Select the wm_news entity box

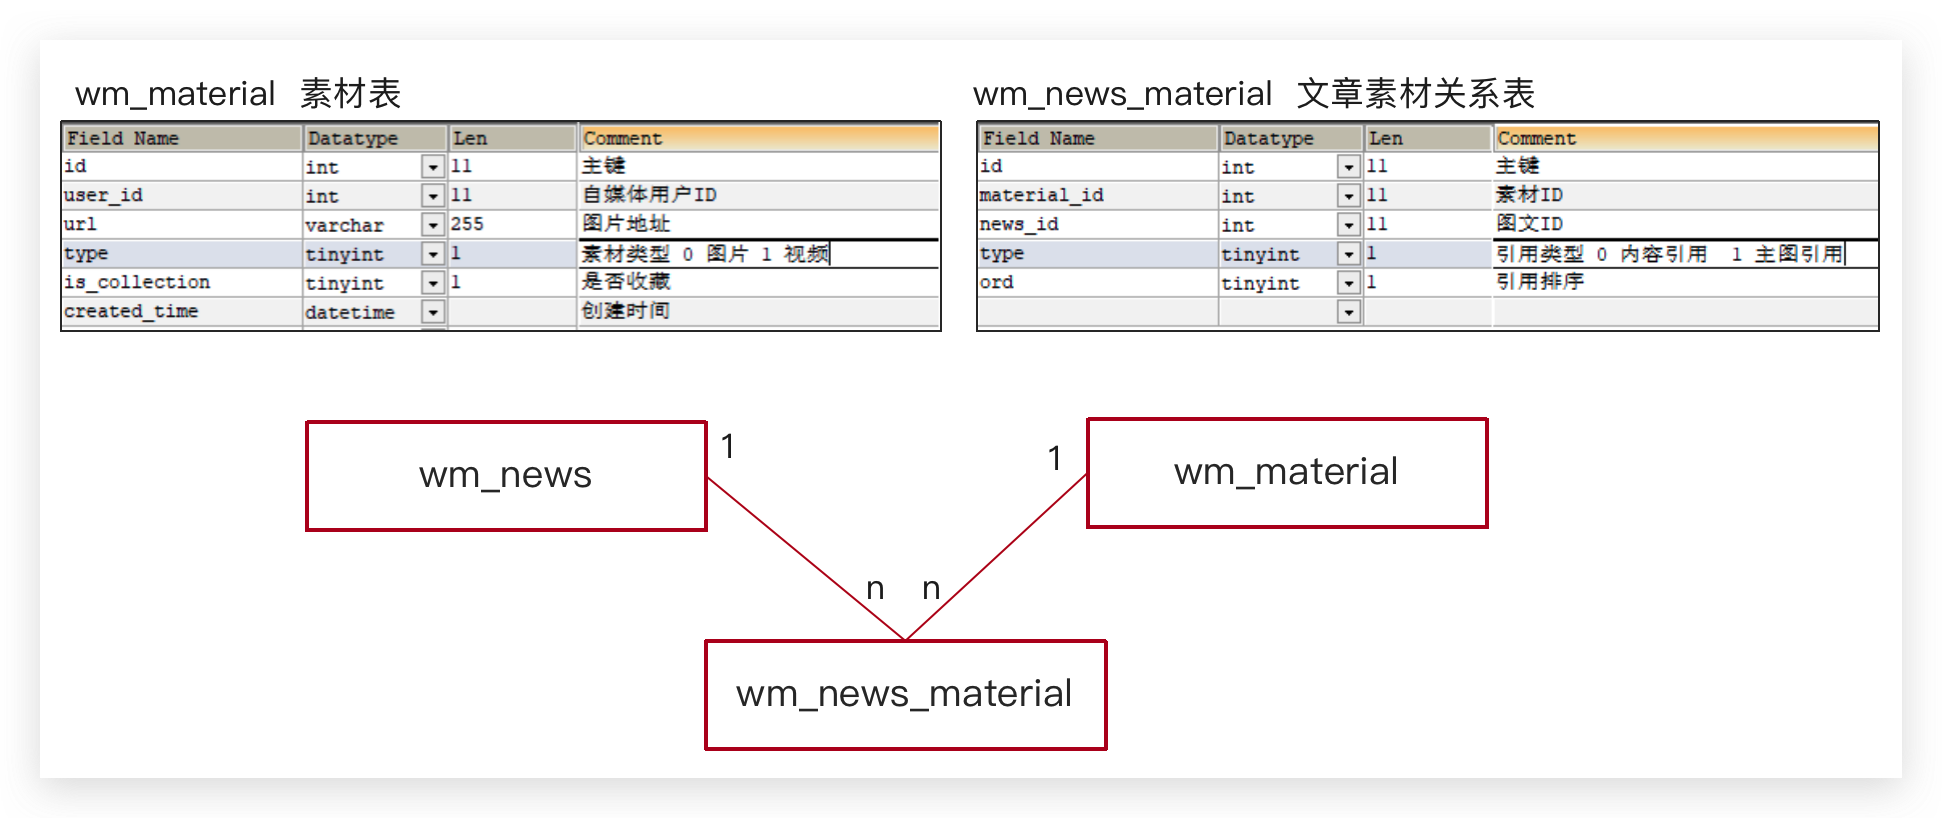click(x=506, y=476)
